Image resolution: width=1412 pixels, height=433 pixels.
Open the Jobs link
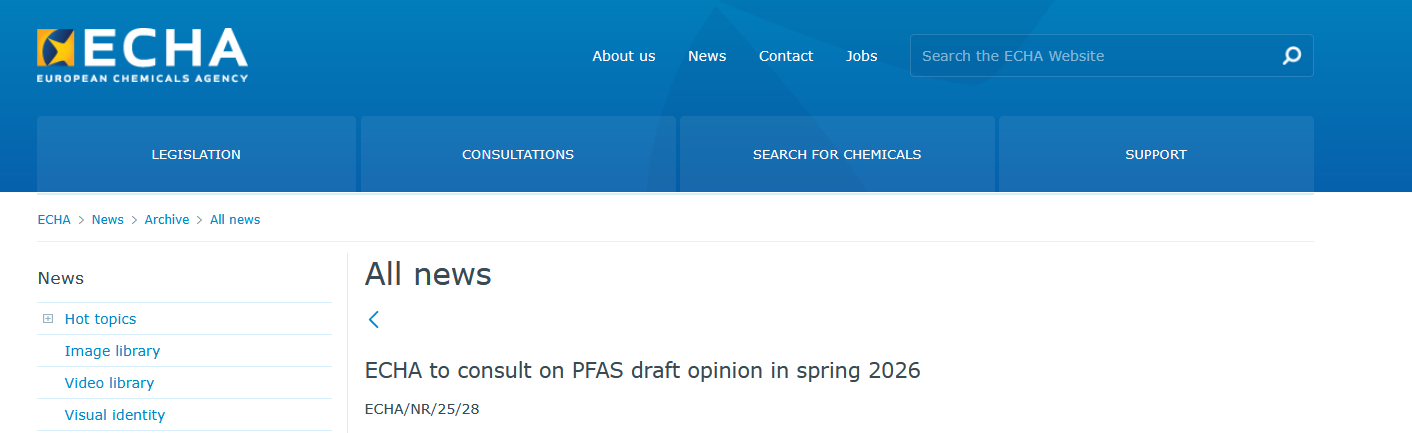point(862,56)
